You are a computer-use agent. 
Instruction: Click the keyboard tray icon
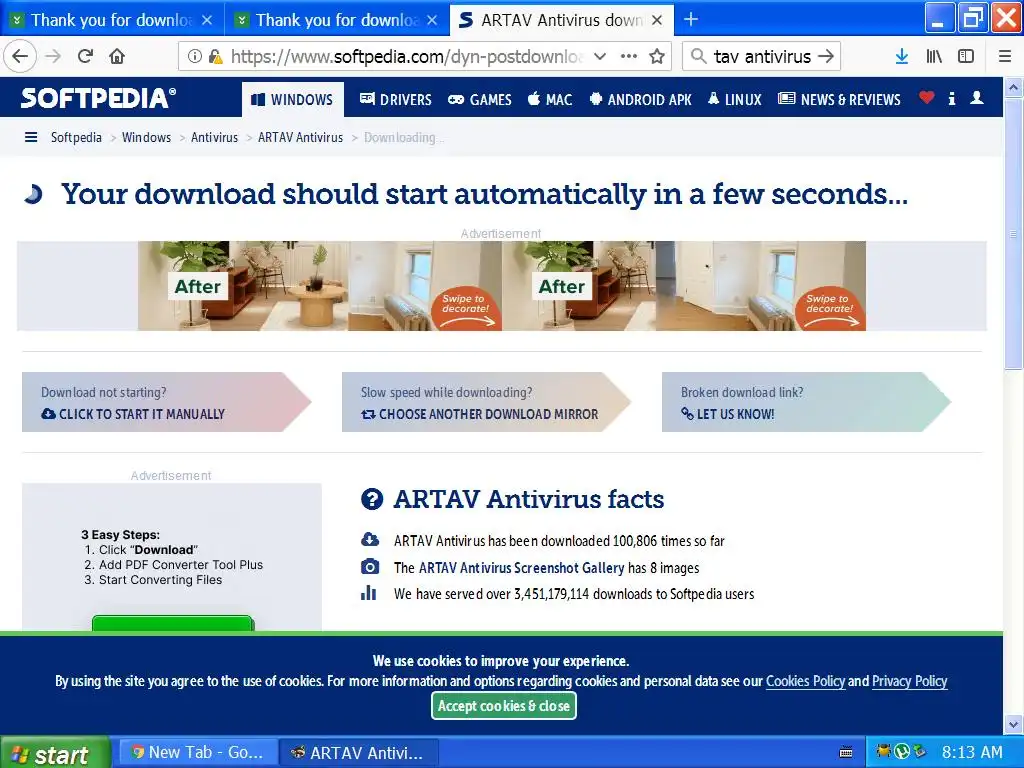(846, 752)
